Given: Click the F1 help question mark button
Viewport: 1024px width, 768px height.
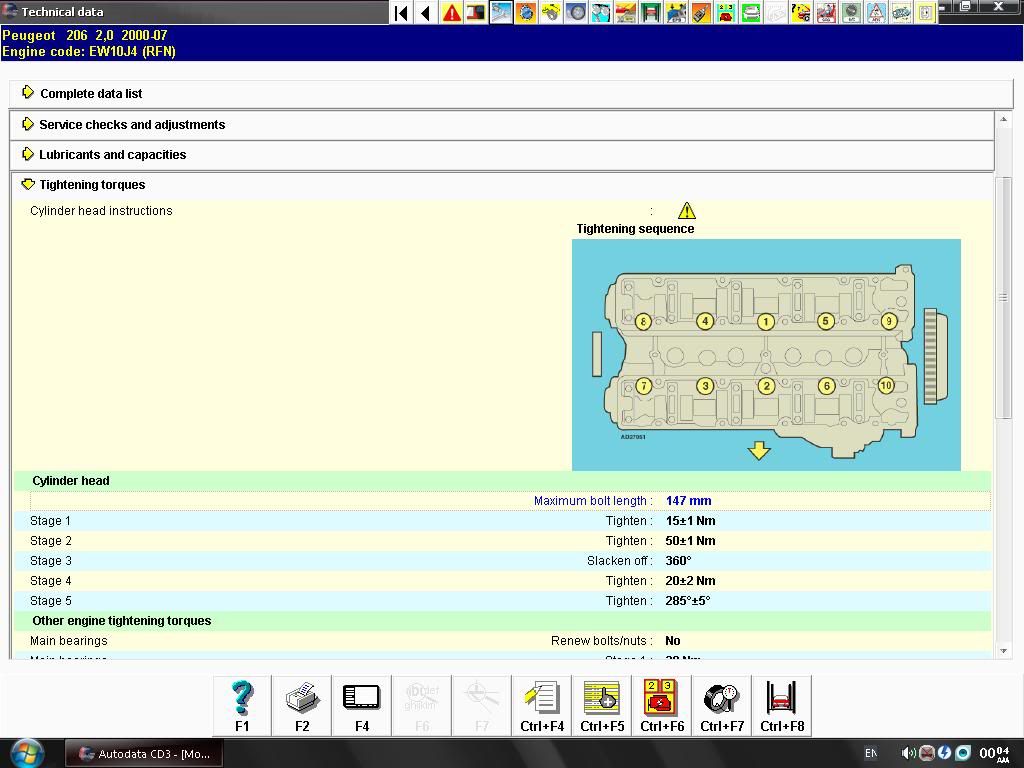Looking at the screenshot, I should coord(242,705).
